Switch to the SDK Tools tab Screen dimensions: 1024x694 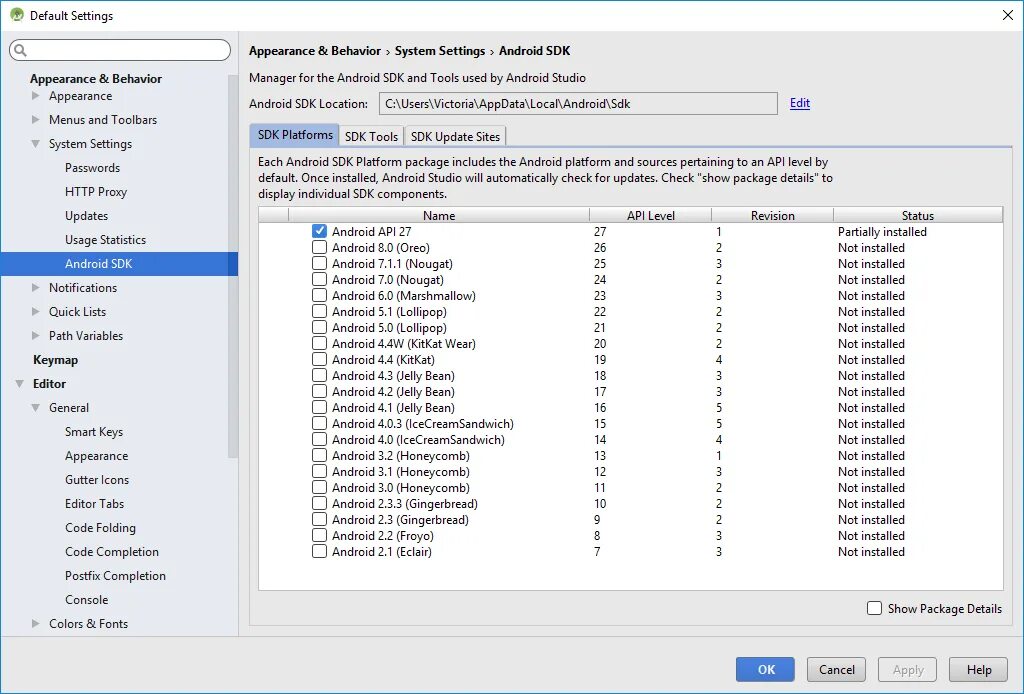point(371,136)
